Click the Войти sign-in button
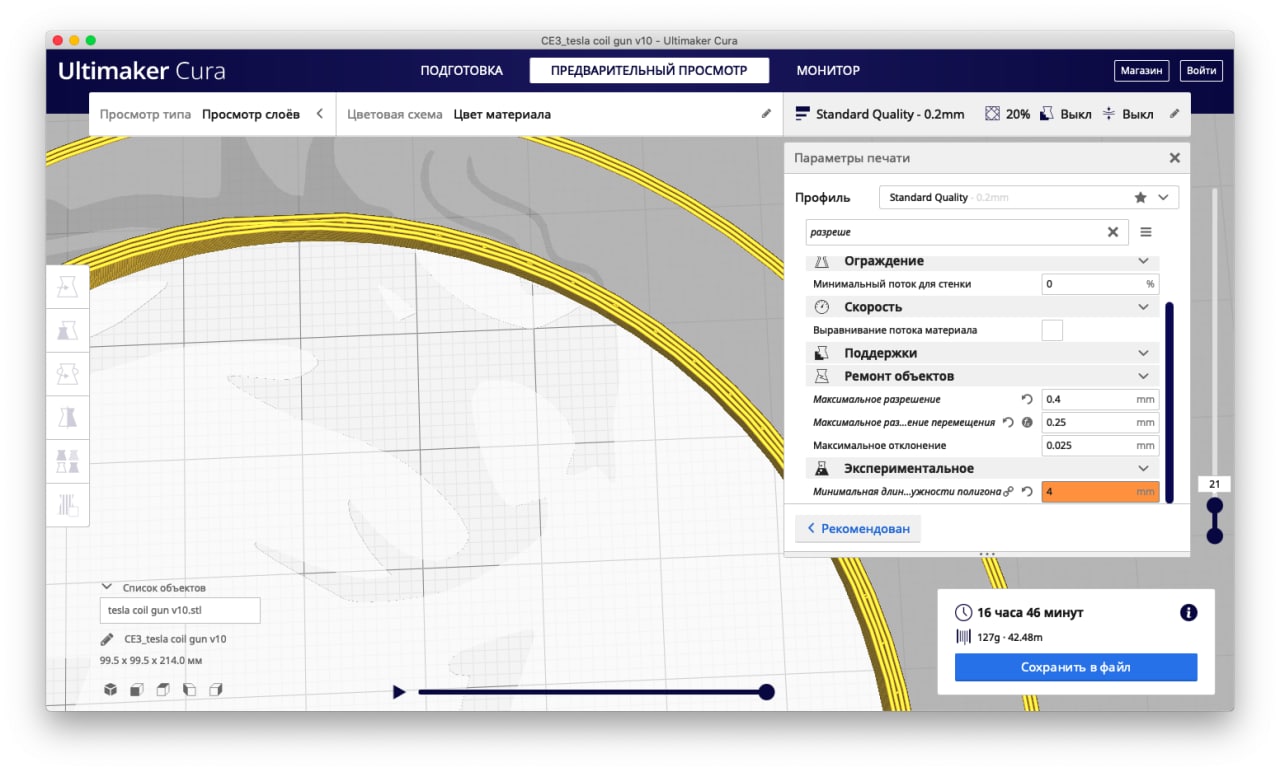Image resolution: width=1280 pixels, height=772 pixels. [x=1200, y=71]
